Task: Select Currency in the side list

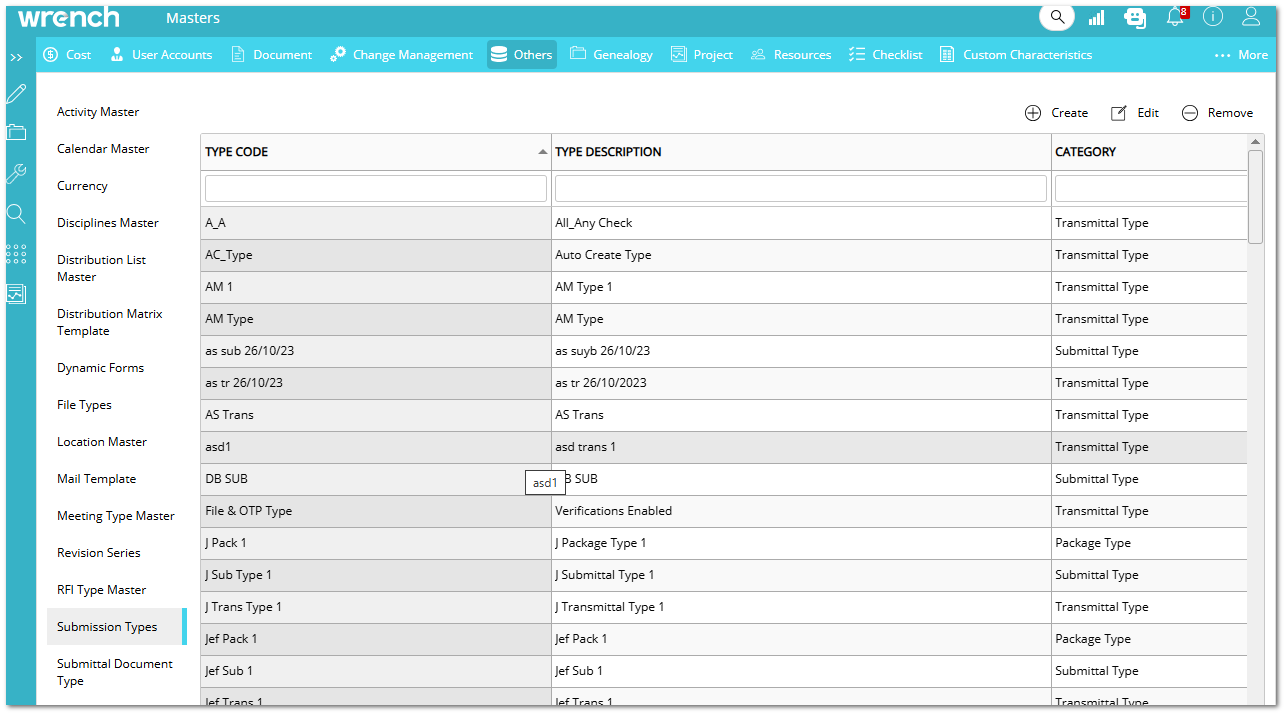Action: tap(82, 186)
